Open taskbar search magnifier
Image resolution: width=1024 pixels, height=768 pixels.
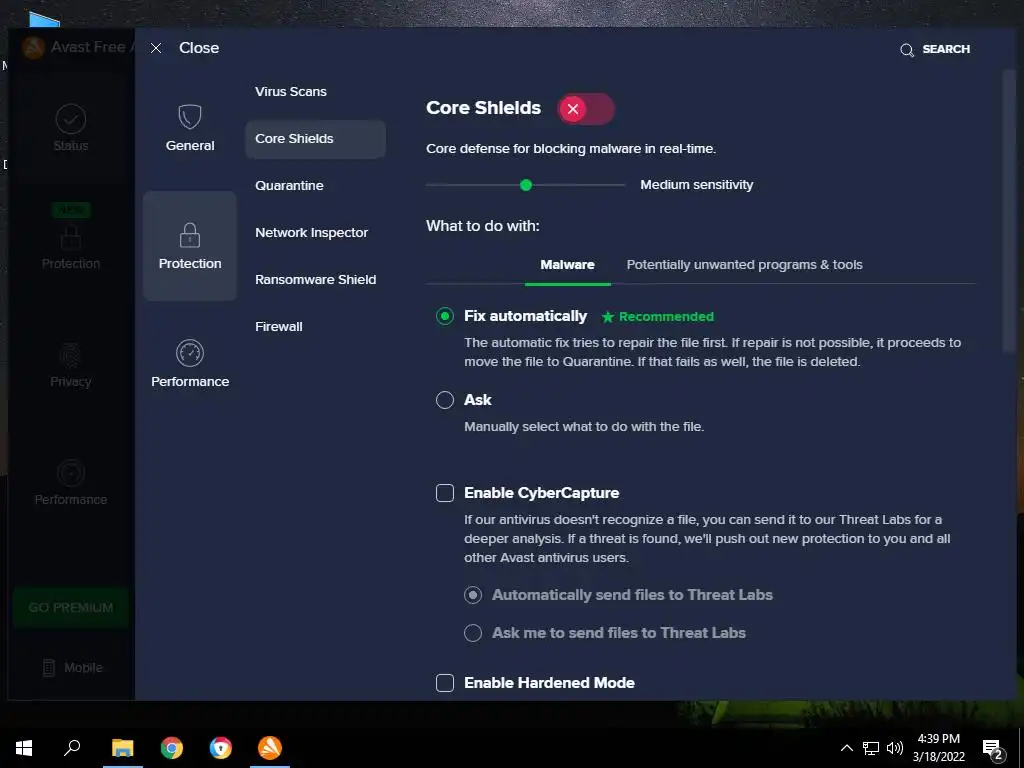(x=72, y=748)
